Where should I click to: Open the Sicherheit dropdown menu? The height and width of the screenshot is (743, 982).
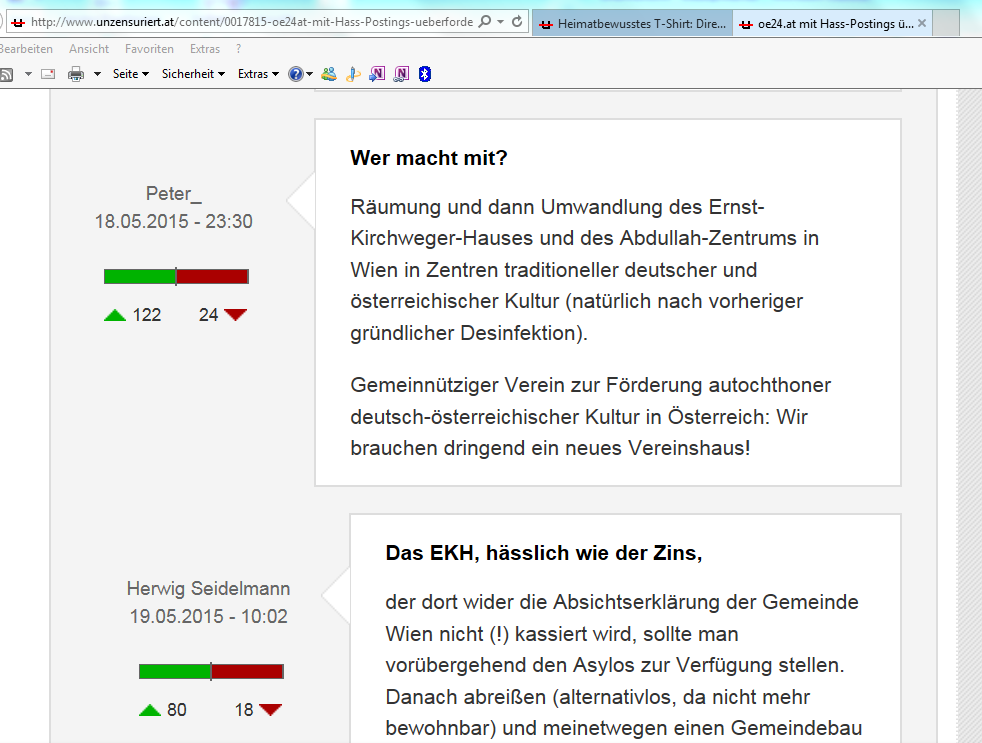click(x=194, y=74)
